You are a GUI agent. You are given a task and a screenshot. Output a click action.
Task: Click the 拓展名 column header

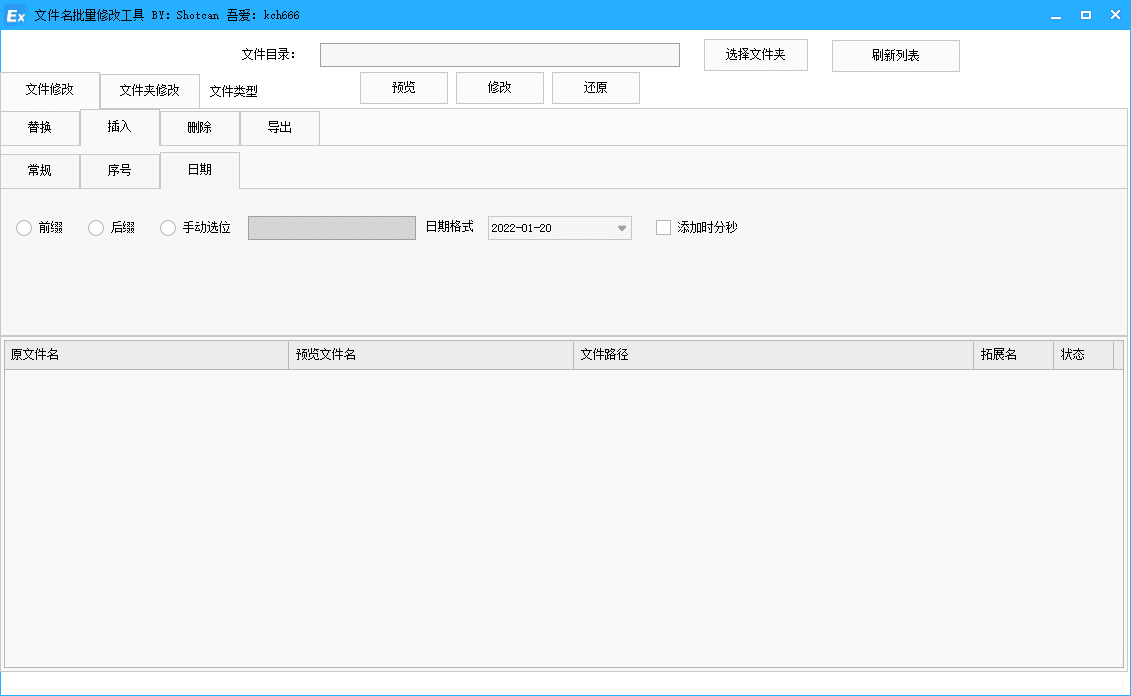(1013, 355)
